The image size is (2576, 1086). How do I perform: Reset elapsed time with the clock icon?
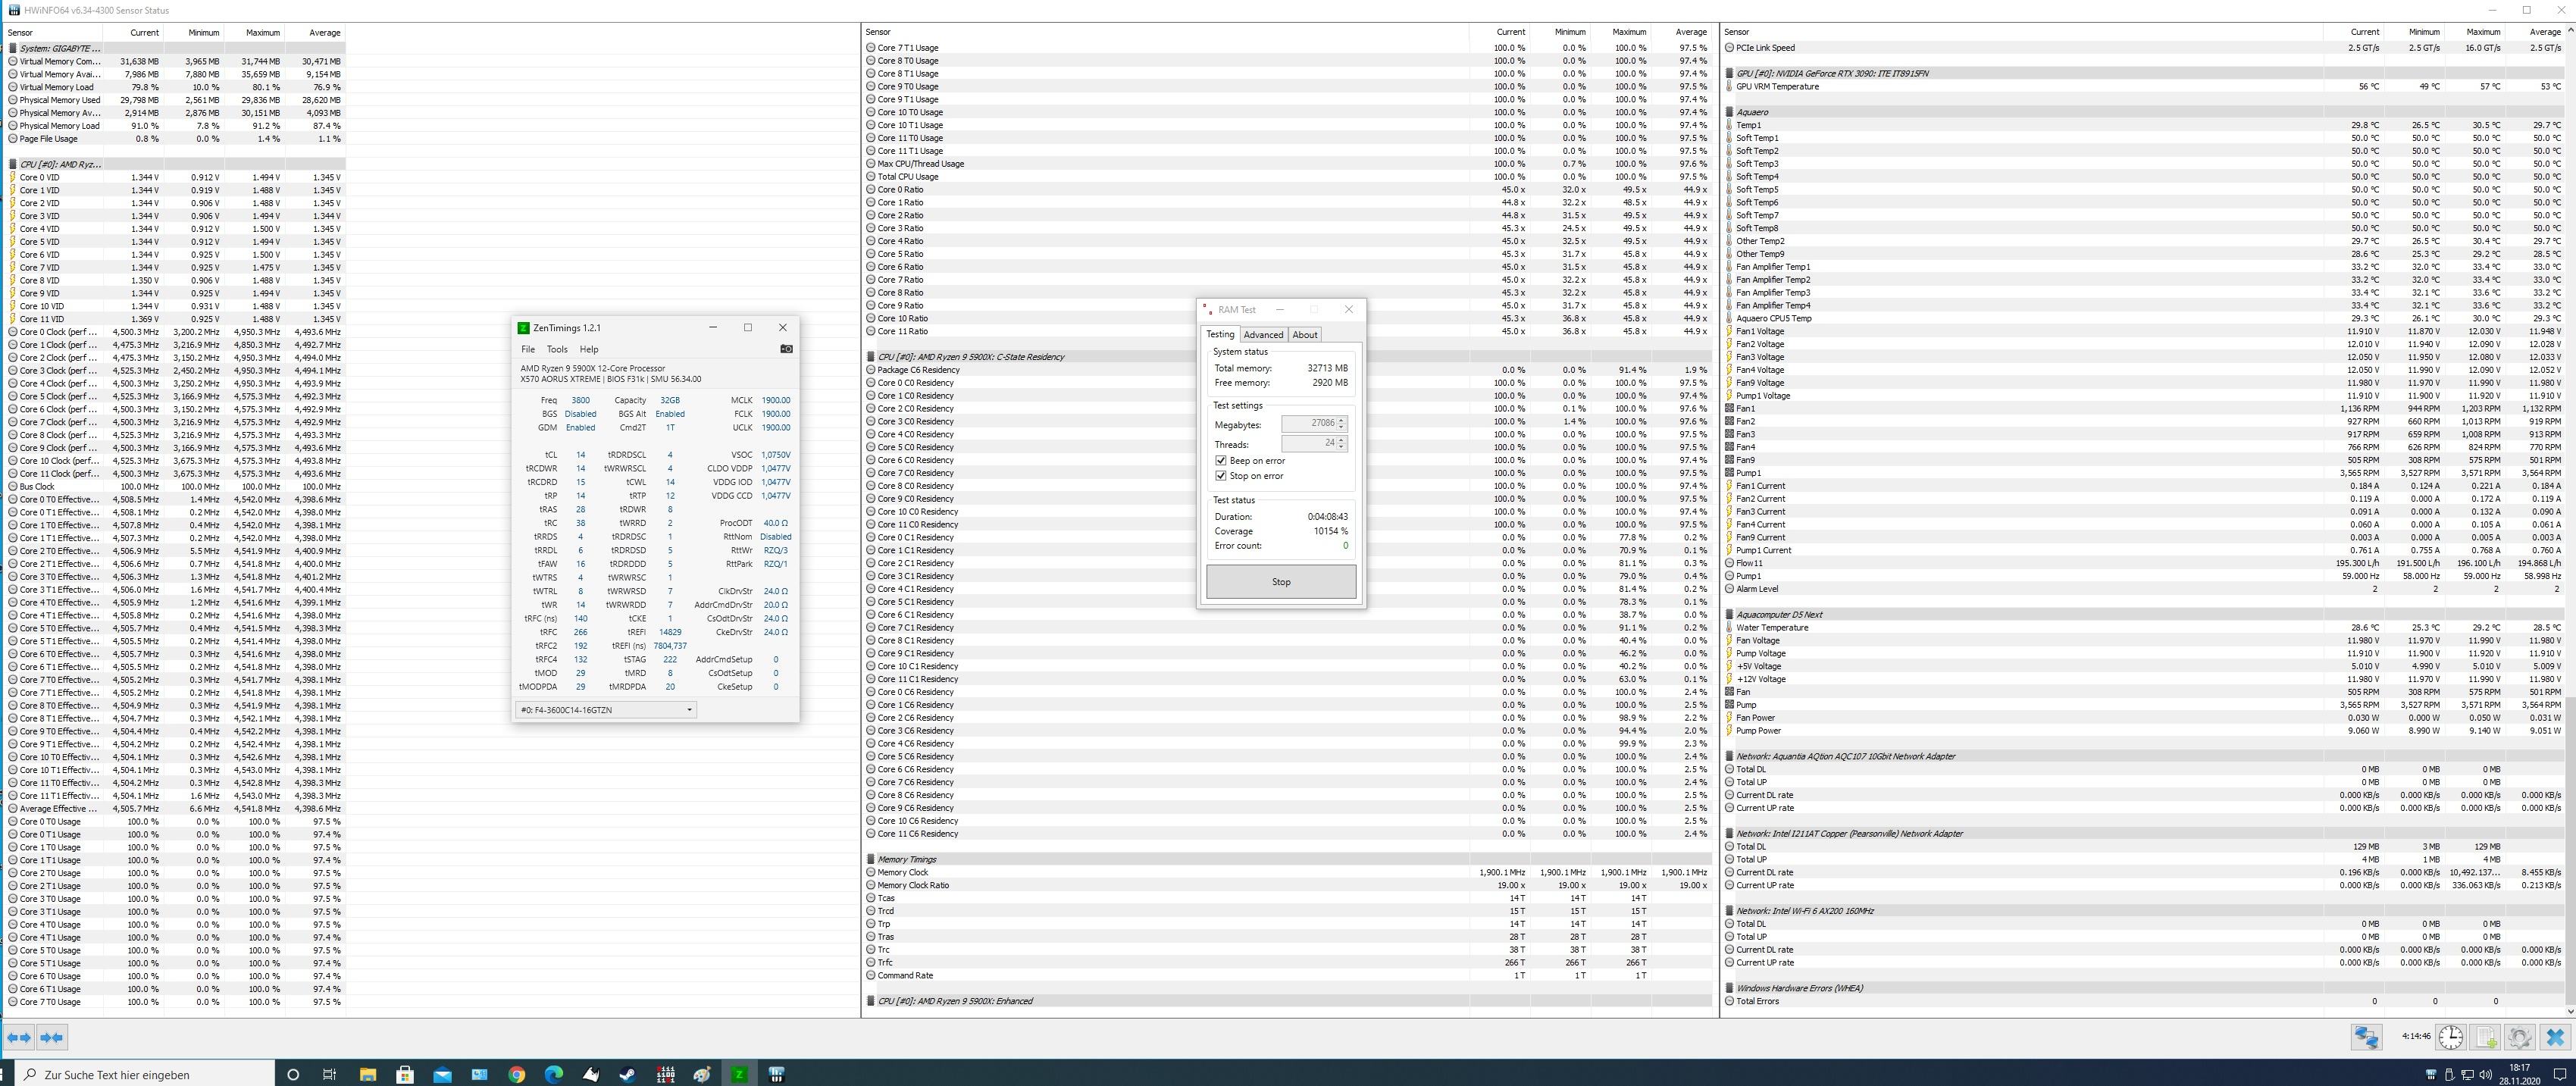click(x=2450, y=1037)
